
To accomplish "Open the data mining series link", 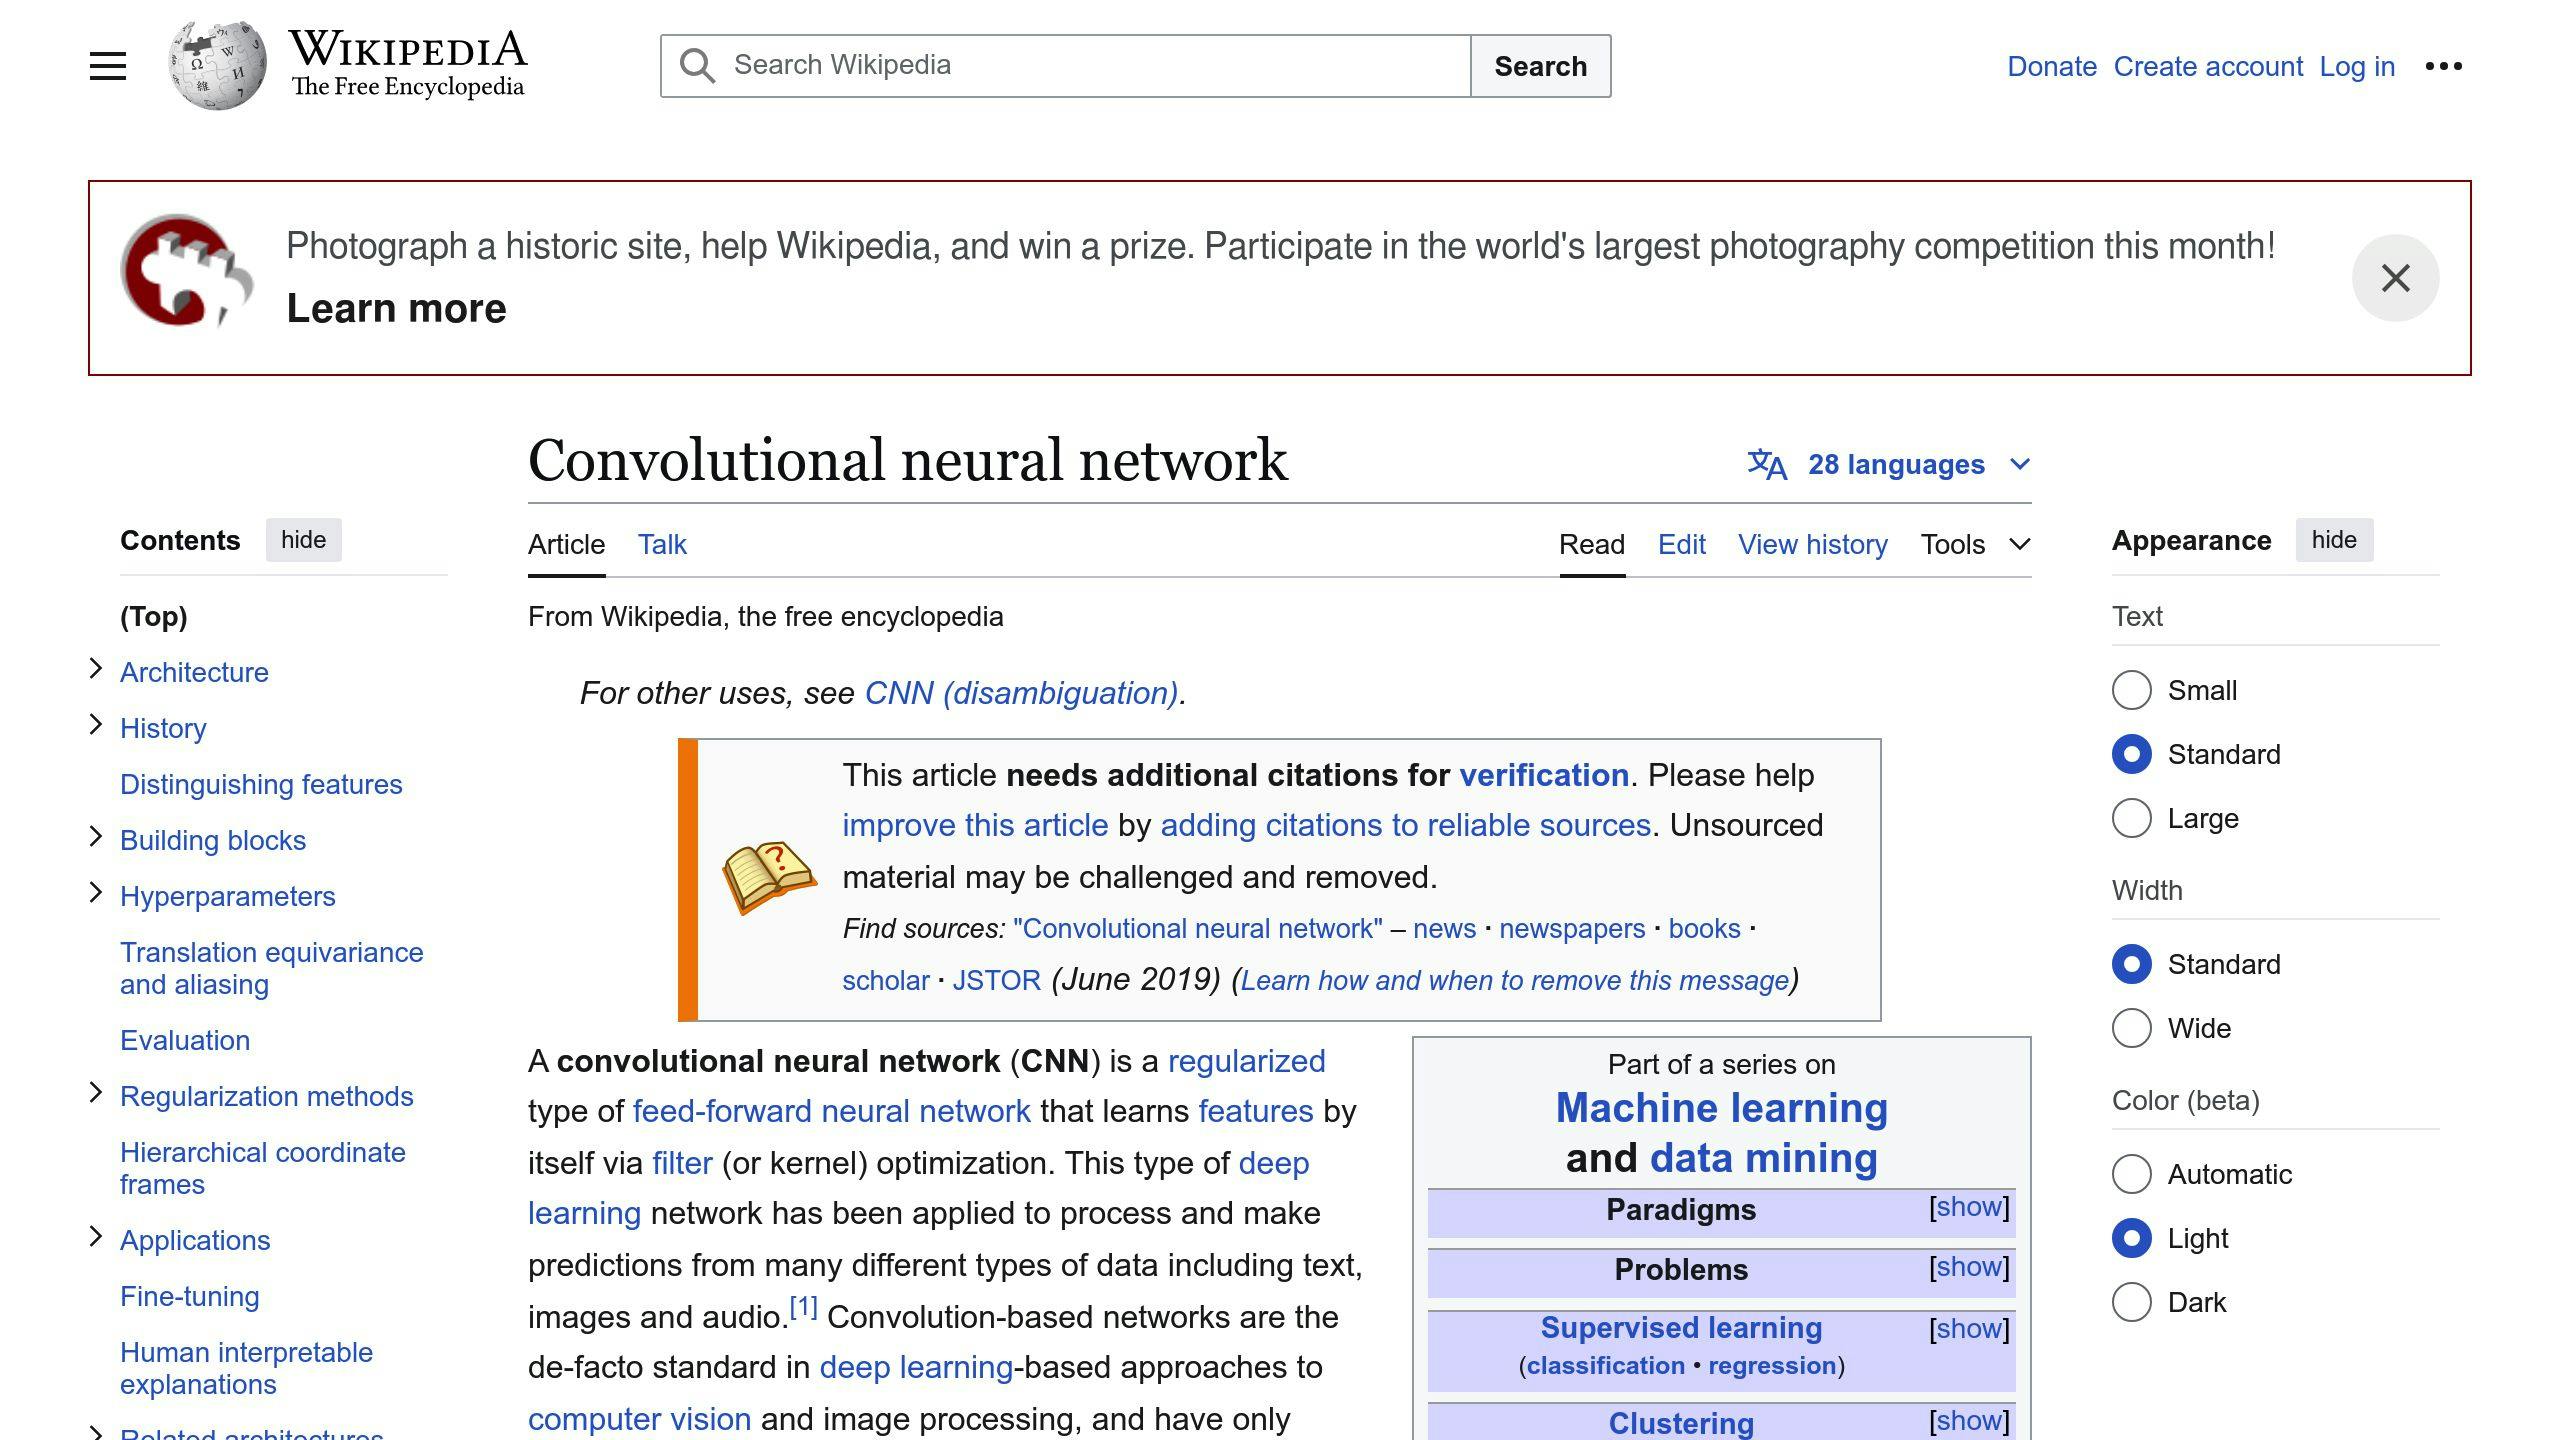I will click(1763, 1158).
